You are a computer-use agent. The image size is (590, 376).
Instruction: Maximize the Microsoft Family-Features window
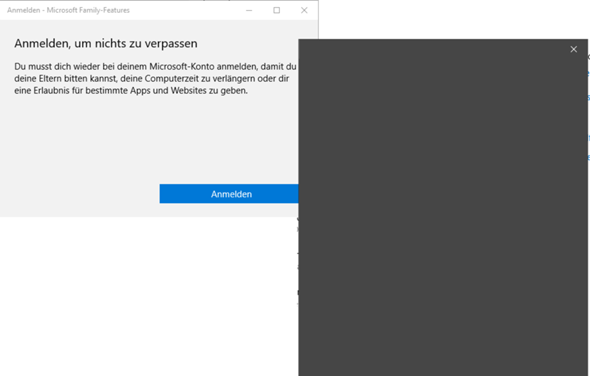(277, 10)
